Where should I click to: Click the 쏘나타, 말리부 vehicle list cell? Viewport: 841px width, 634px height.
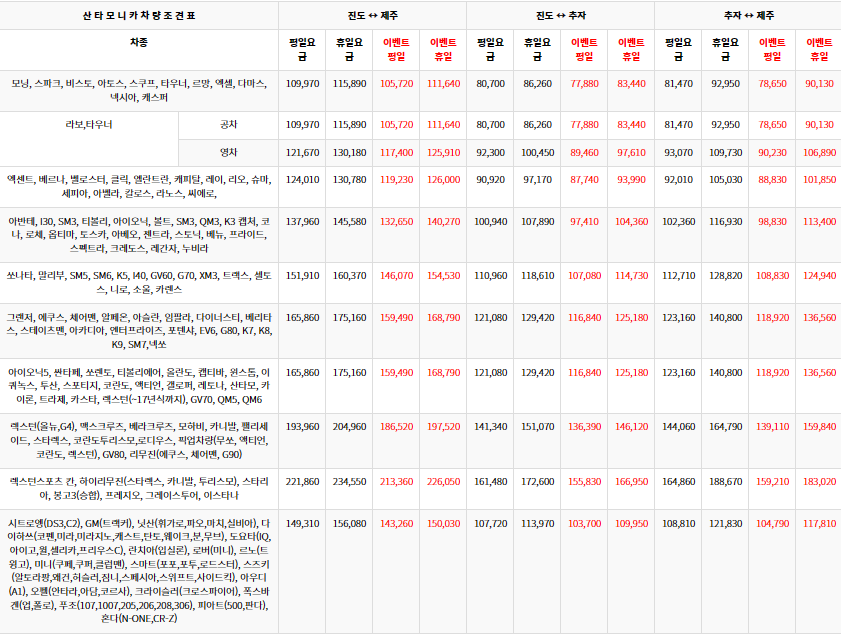(139, 283)
